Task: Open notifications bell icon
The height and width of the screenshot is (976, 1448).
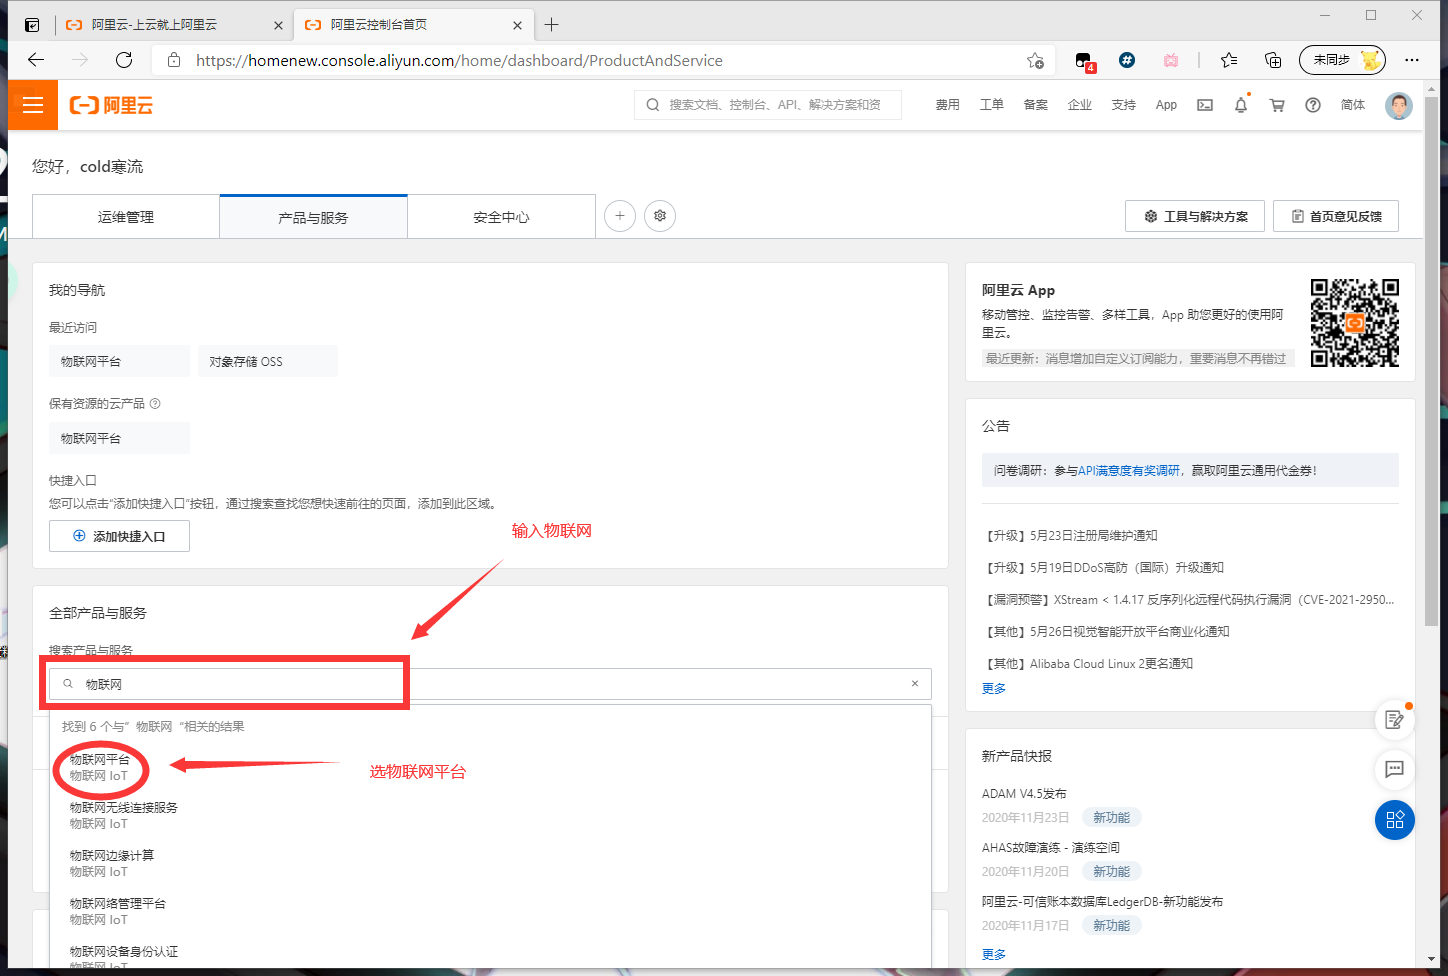Action: 1241,105
